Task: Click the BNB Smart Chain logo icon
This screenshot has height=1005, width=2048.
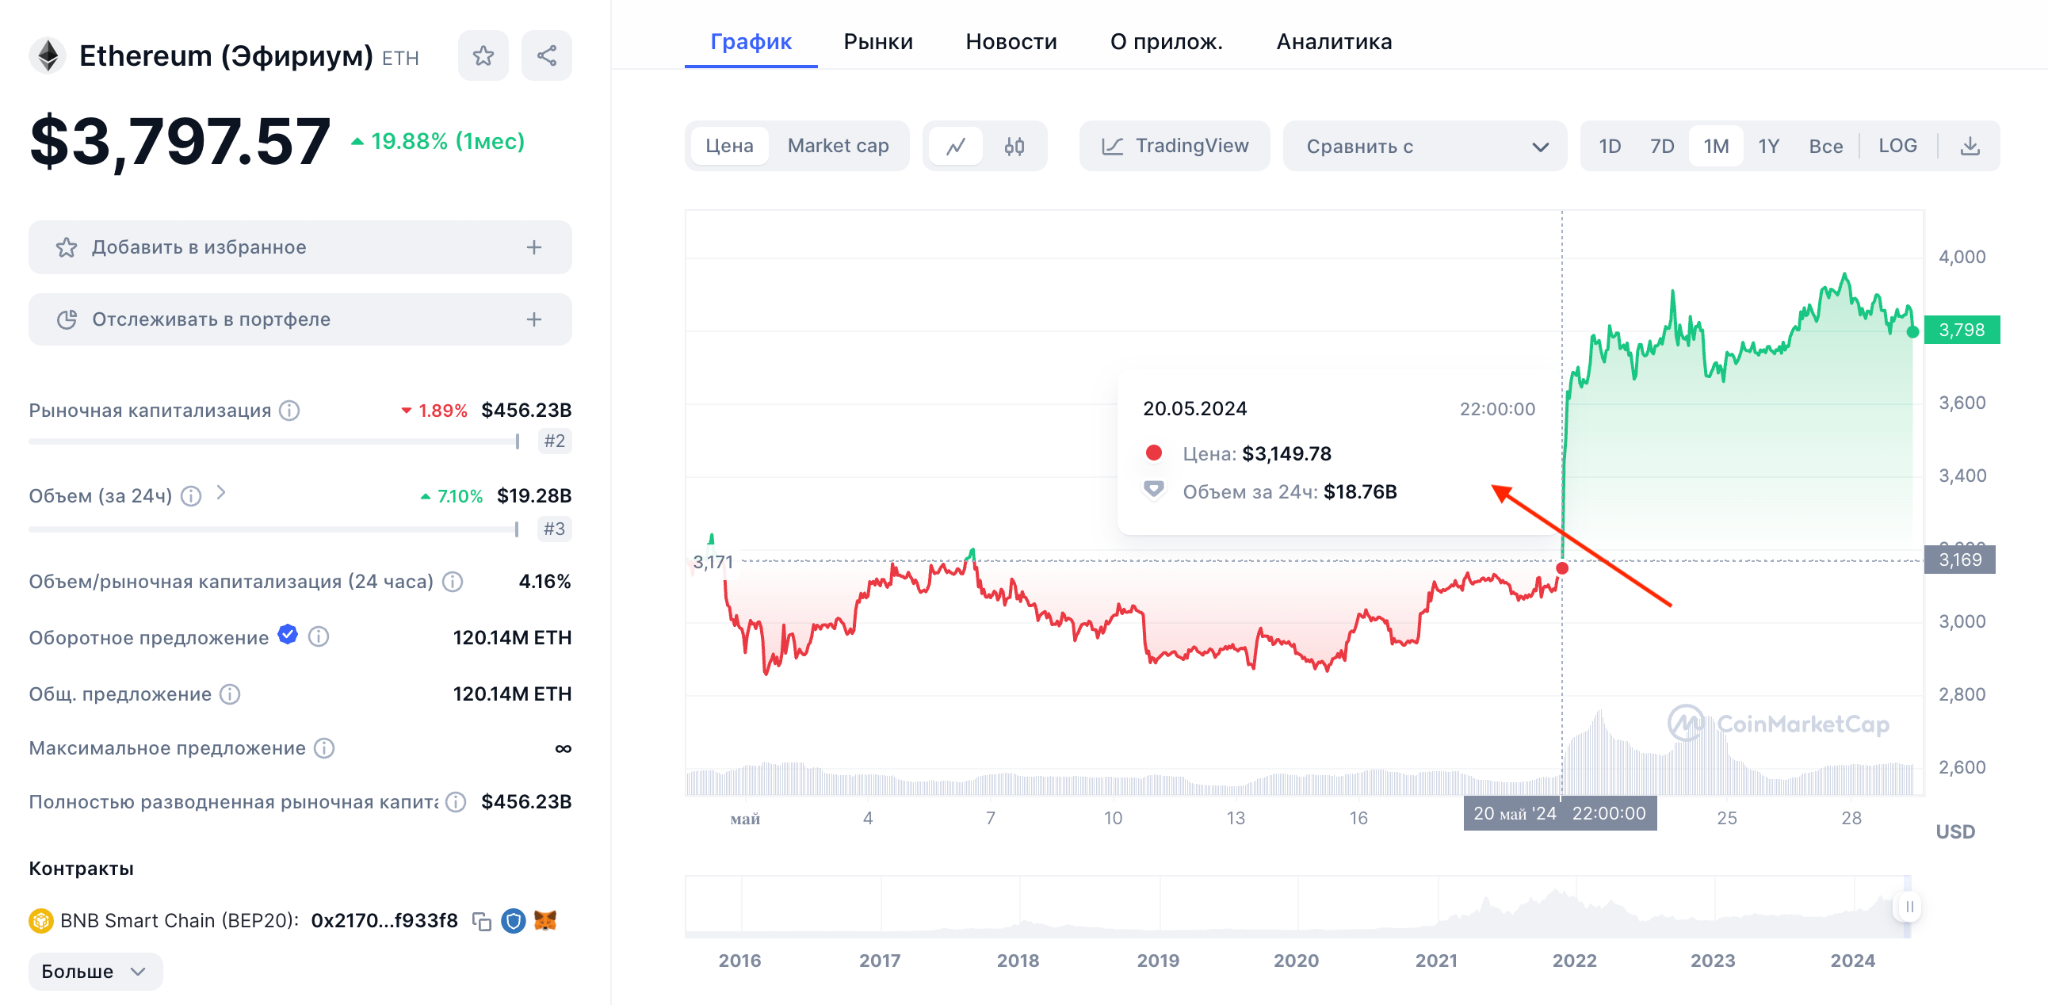Action: point(41,921)
